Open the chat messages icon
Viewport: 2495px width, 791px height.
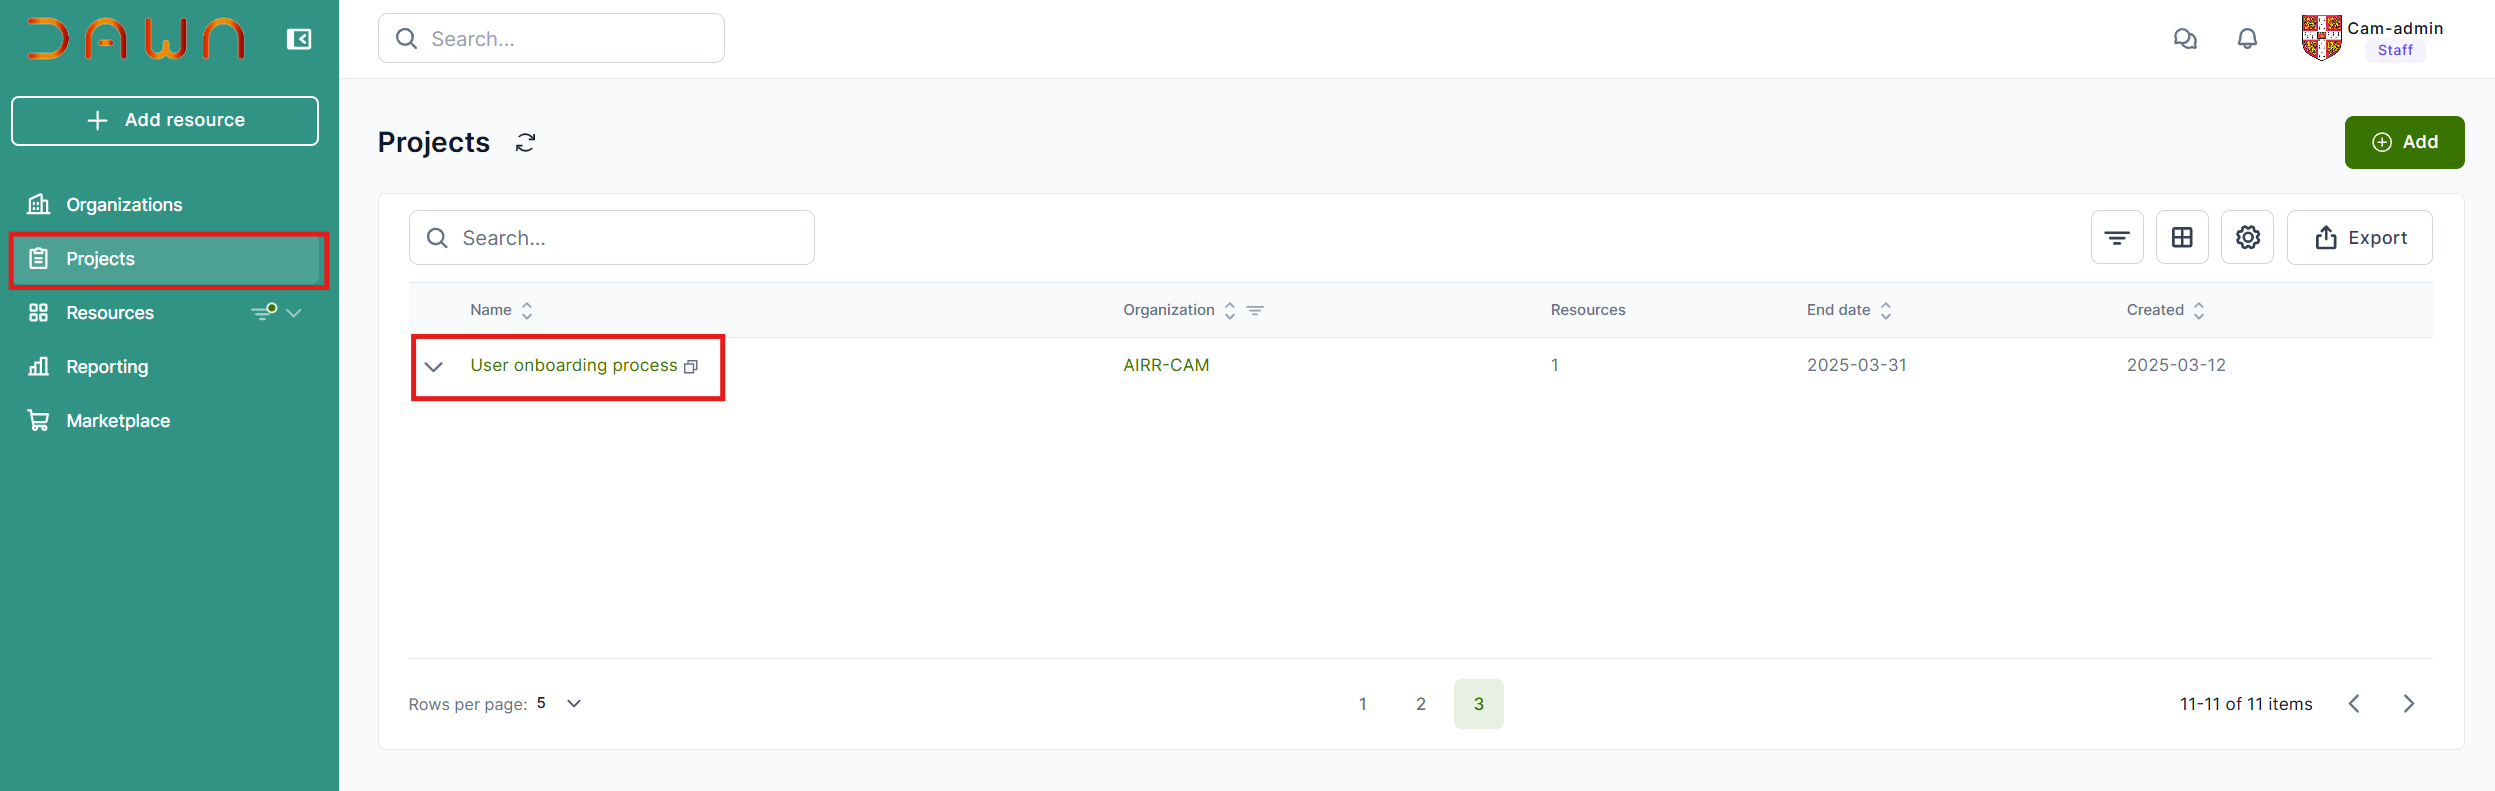(x=2185, y=39)
